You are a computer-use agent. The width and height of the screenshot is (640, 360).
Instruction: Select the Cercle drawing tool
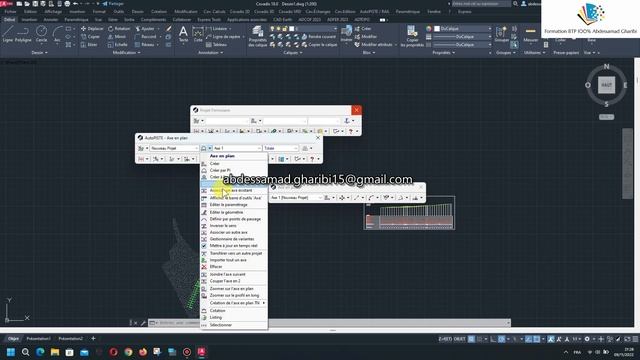point(41,34)
